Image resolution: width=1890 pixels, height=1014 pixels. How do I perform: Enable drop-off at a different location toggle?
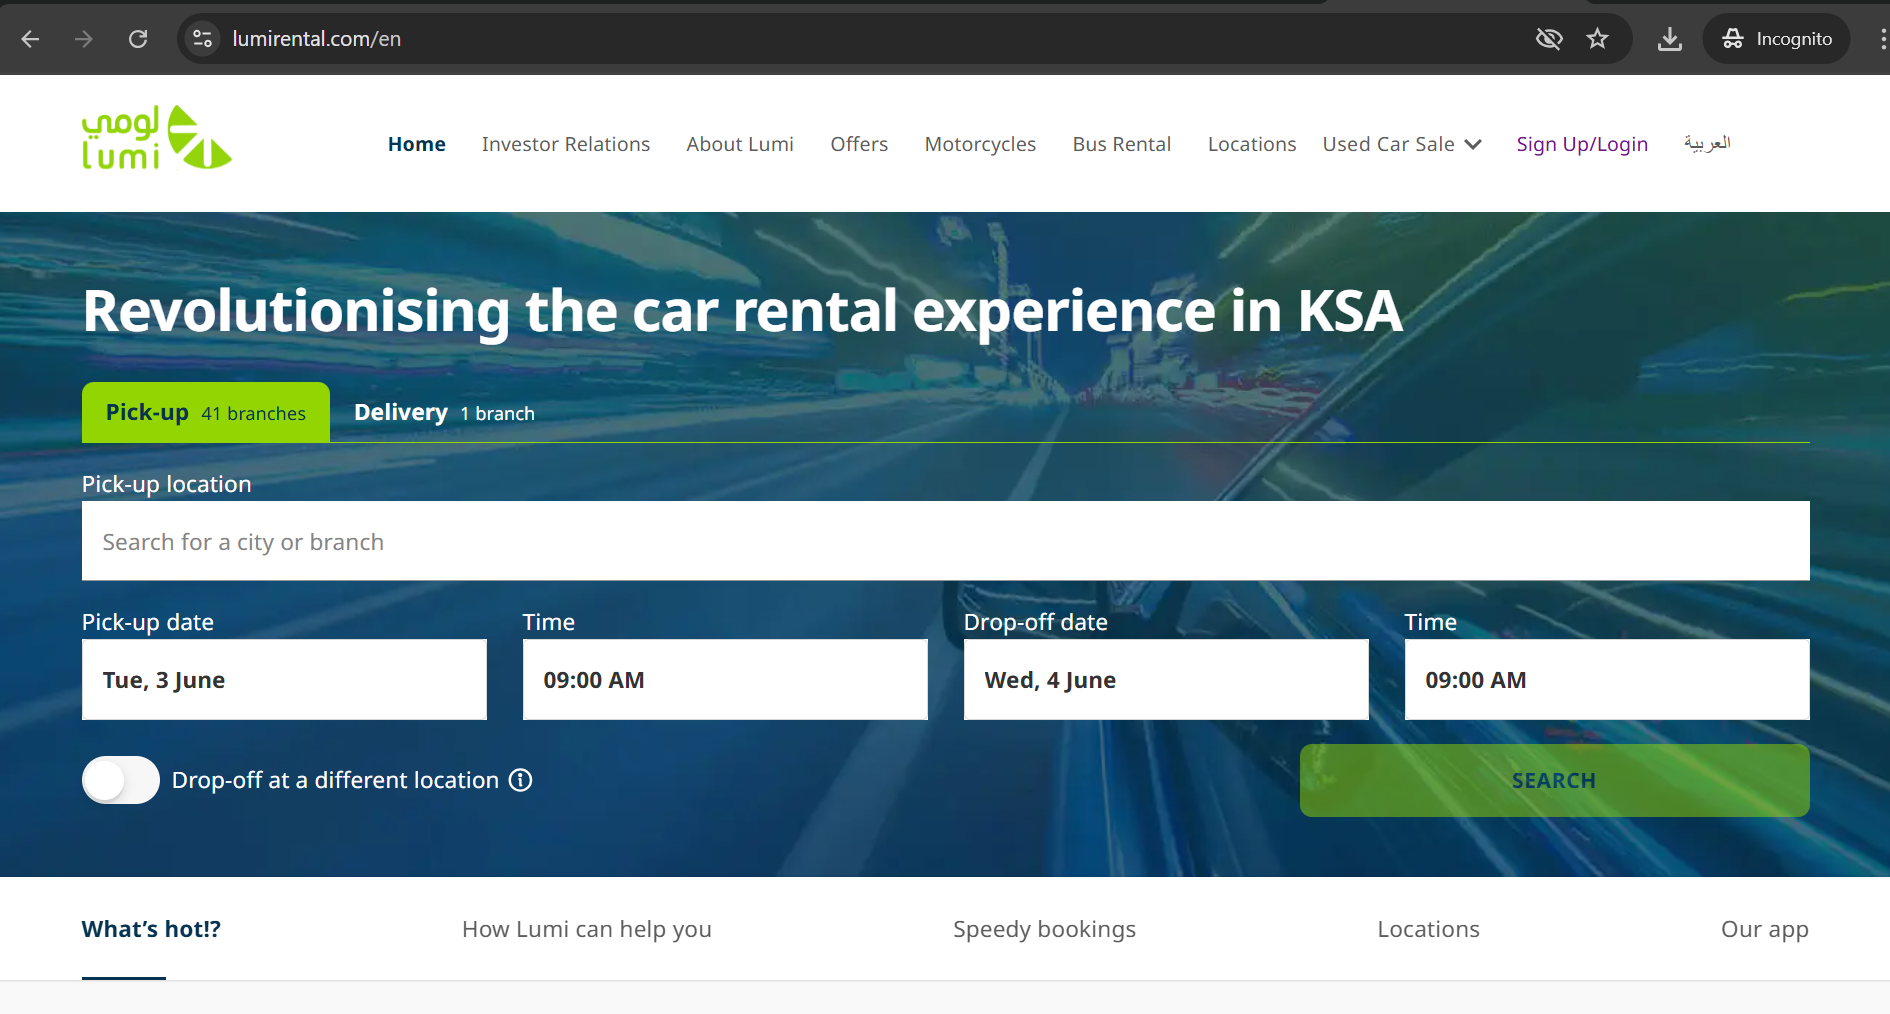click(121, 780)
